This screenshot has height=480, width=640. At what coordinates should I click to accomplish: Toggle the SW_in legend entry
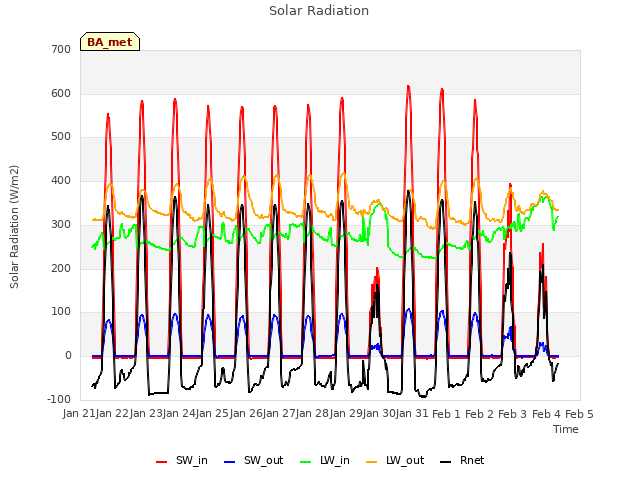pyautogui.click(x=182, y=460)
